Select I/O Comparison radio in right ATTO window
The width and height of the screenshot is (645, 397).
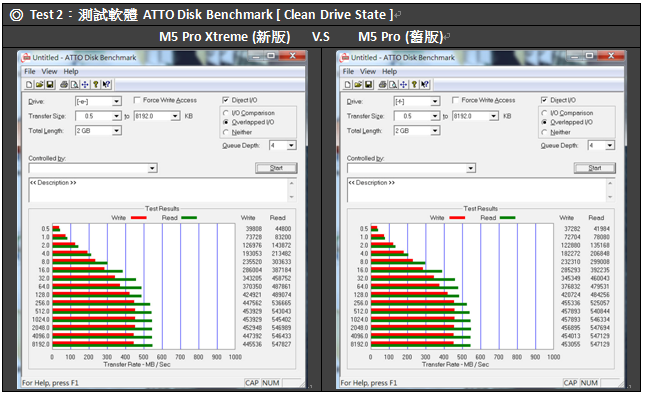pos(544,113)
